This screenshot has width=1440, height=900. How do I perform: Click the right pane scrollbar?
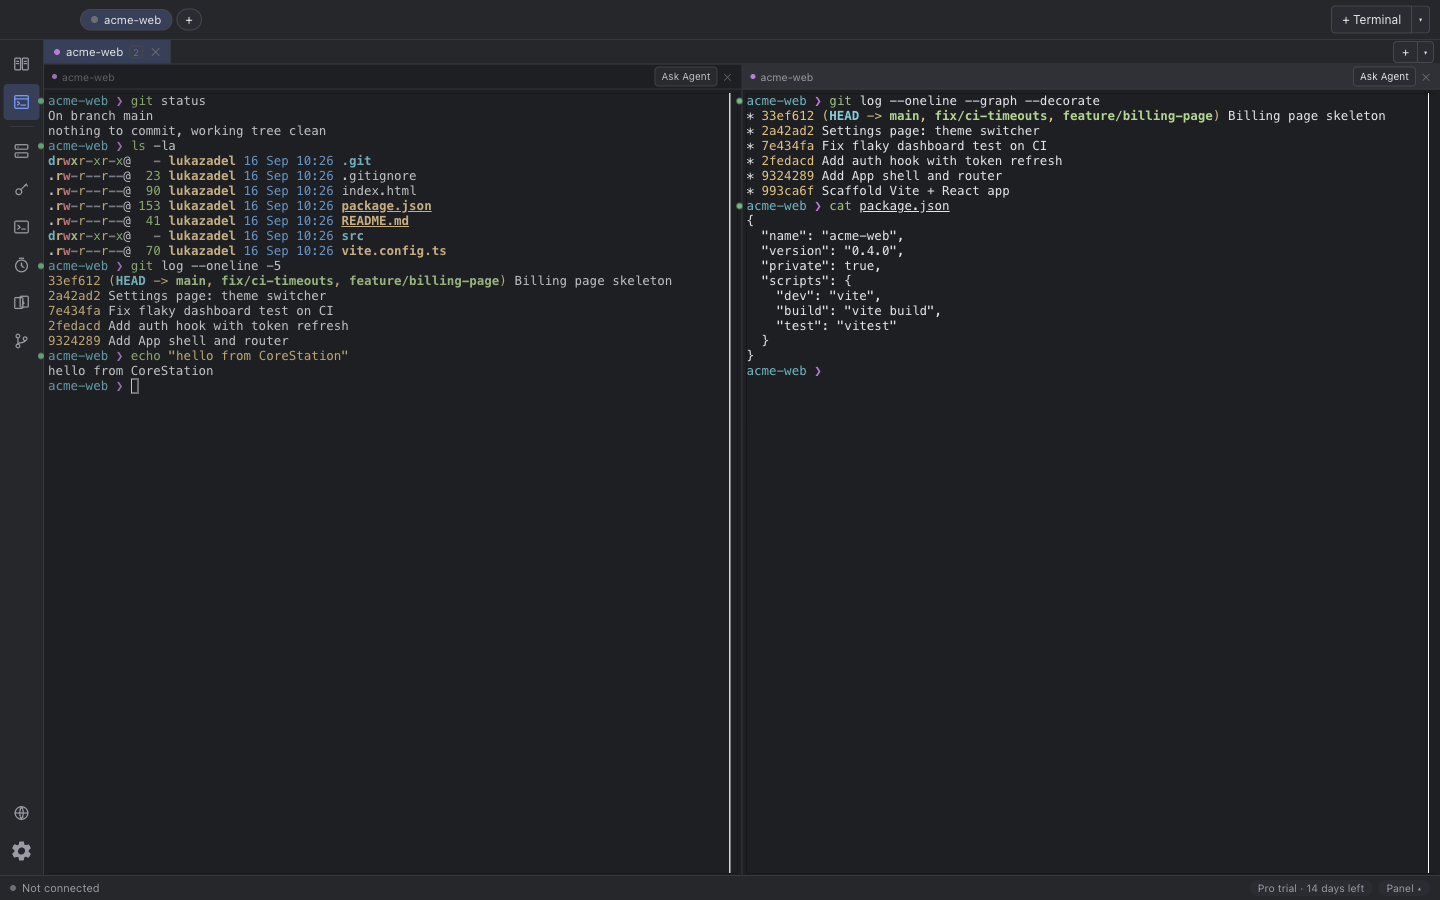pyautogui.click(x=1428, y=483)
